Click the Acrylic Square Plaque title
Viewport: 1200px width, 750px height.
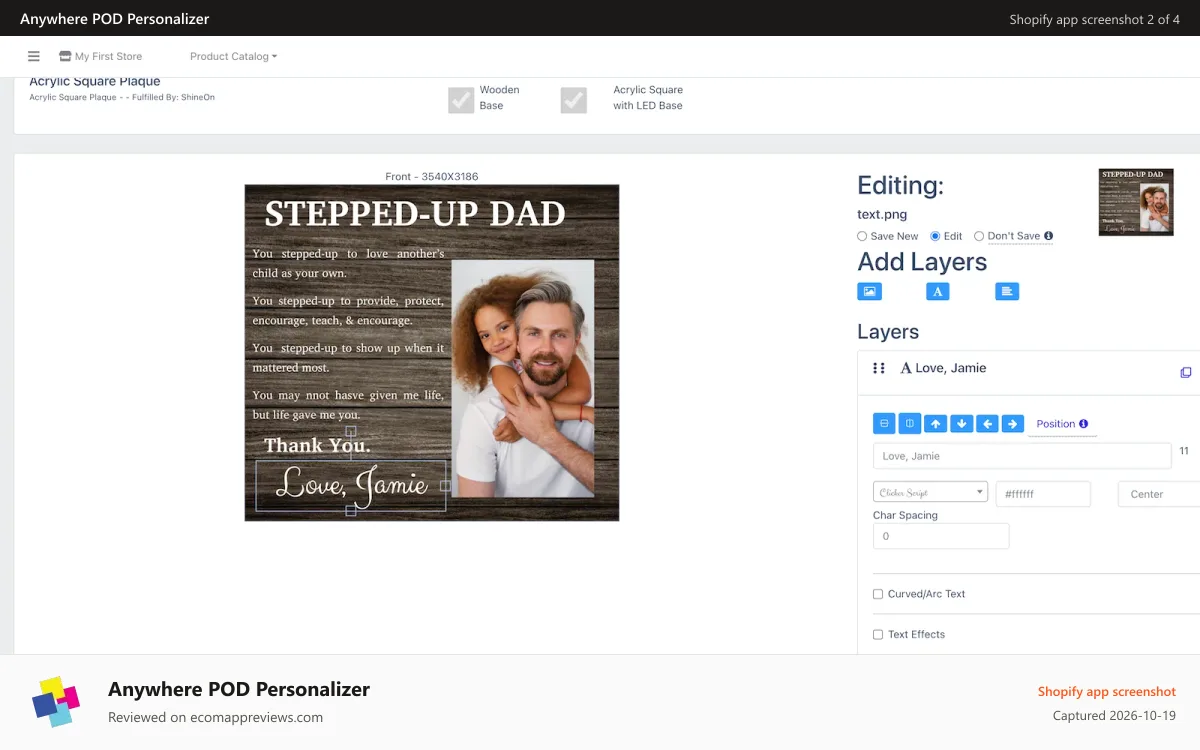[x=95, y=82]
